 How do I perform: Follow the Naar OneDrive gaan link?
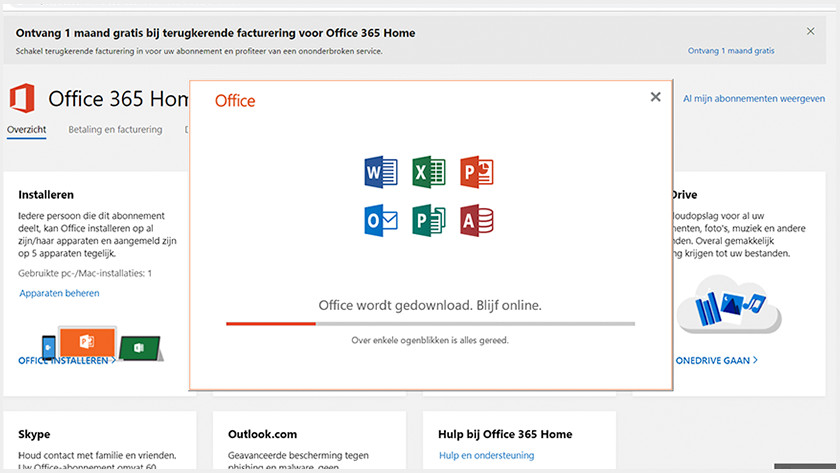click(x=716, y=360)
